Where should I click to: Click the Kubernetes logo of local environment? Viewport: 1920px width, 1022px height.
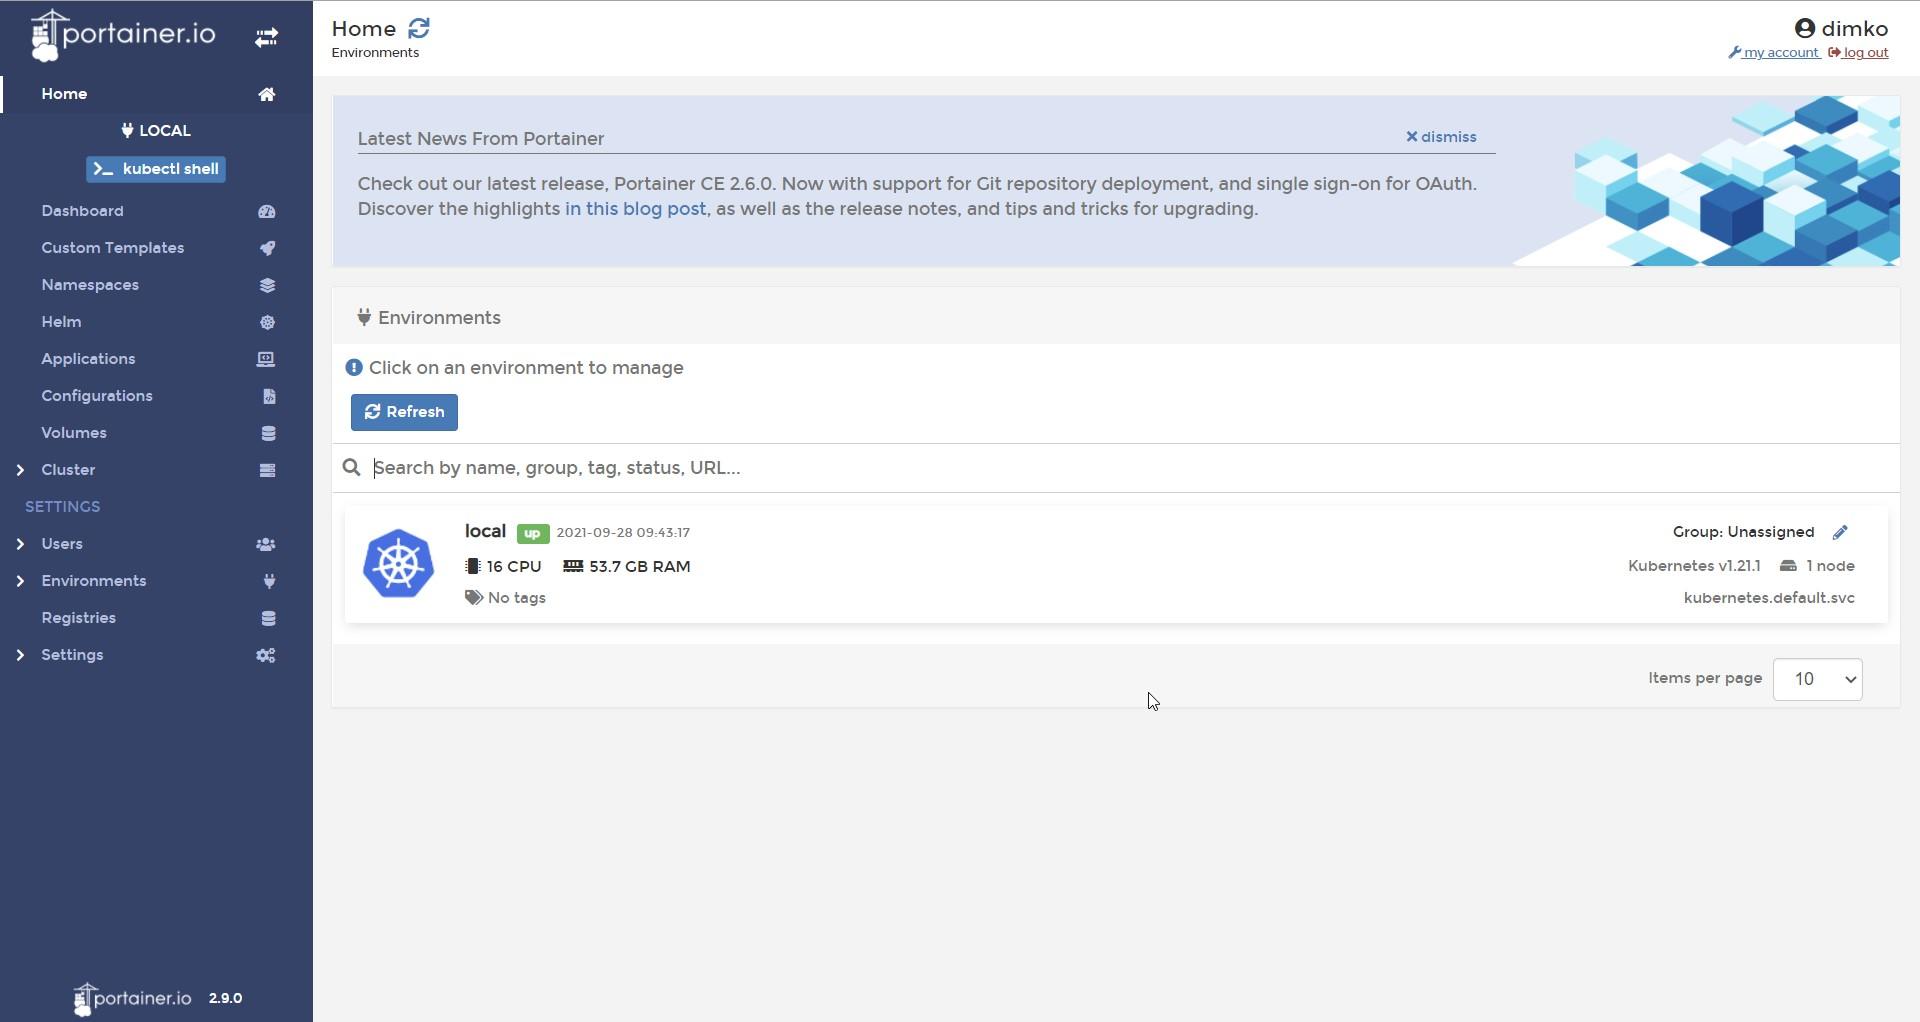pos(398,563)
